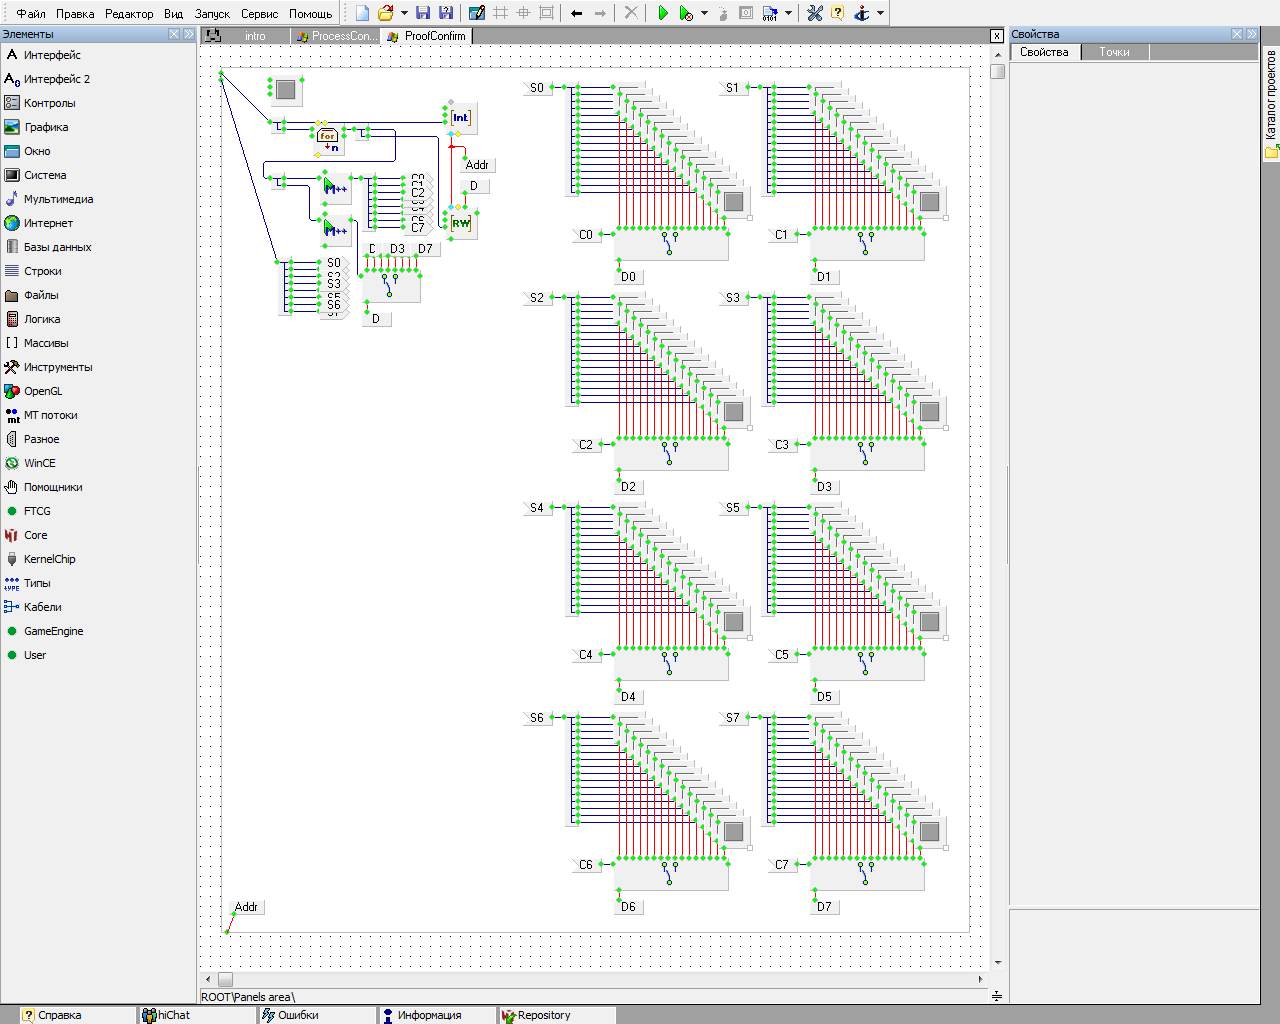Click the form editor pencil icon
This screenshot has width=1280, height=1024.
[x=477, y=13]
